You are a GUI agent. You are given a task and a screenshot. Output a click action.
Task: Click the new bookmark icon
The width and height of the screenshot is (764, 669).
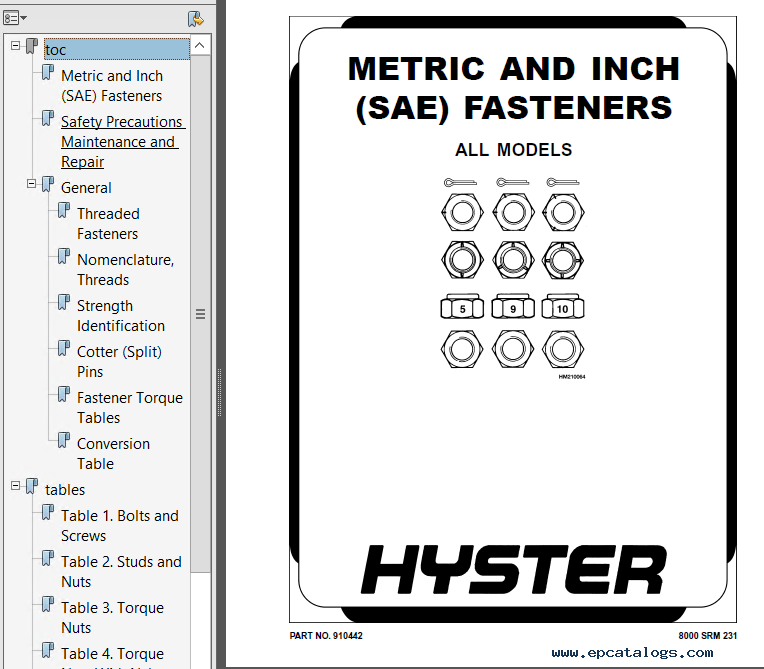(x=196, y=19)
